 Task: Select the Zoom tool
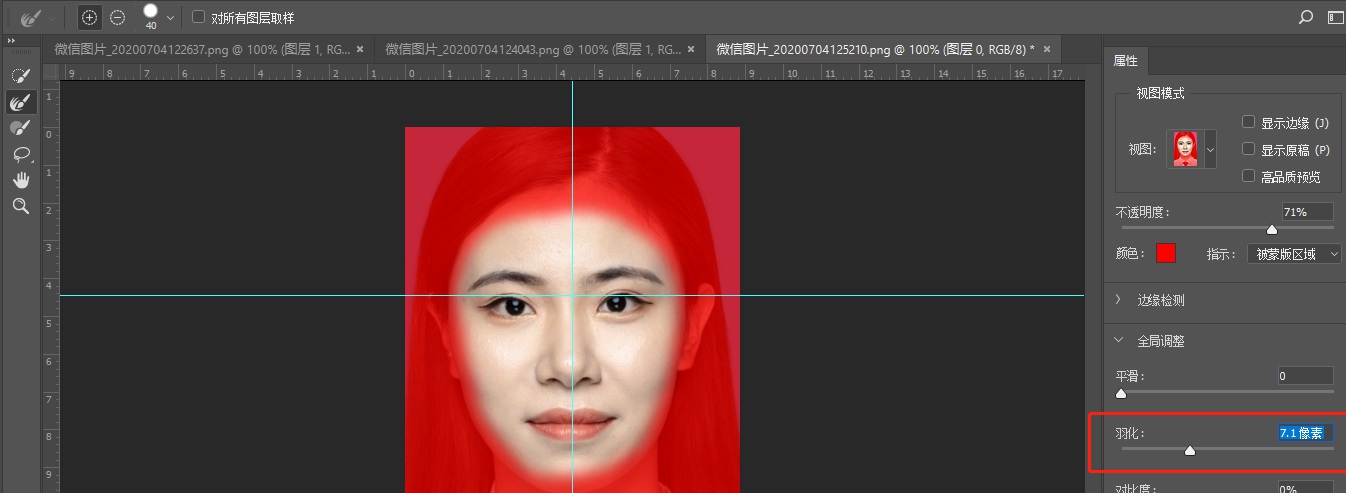click(x=20, y=206)
